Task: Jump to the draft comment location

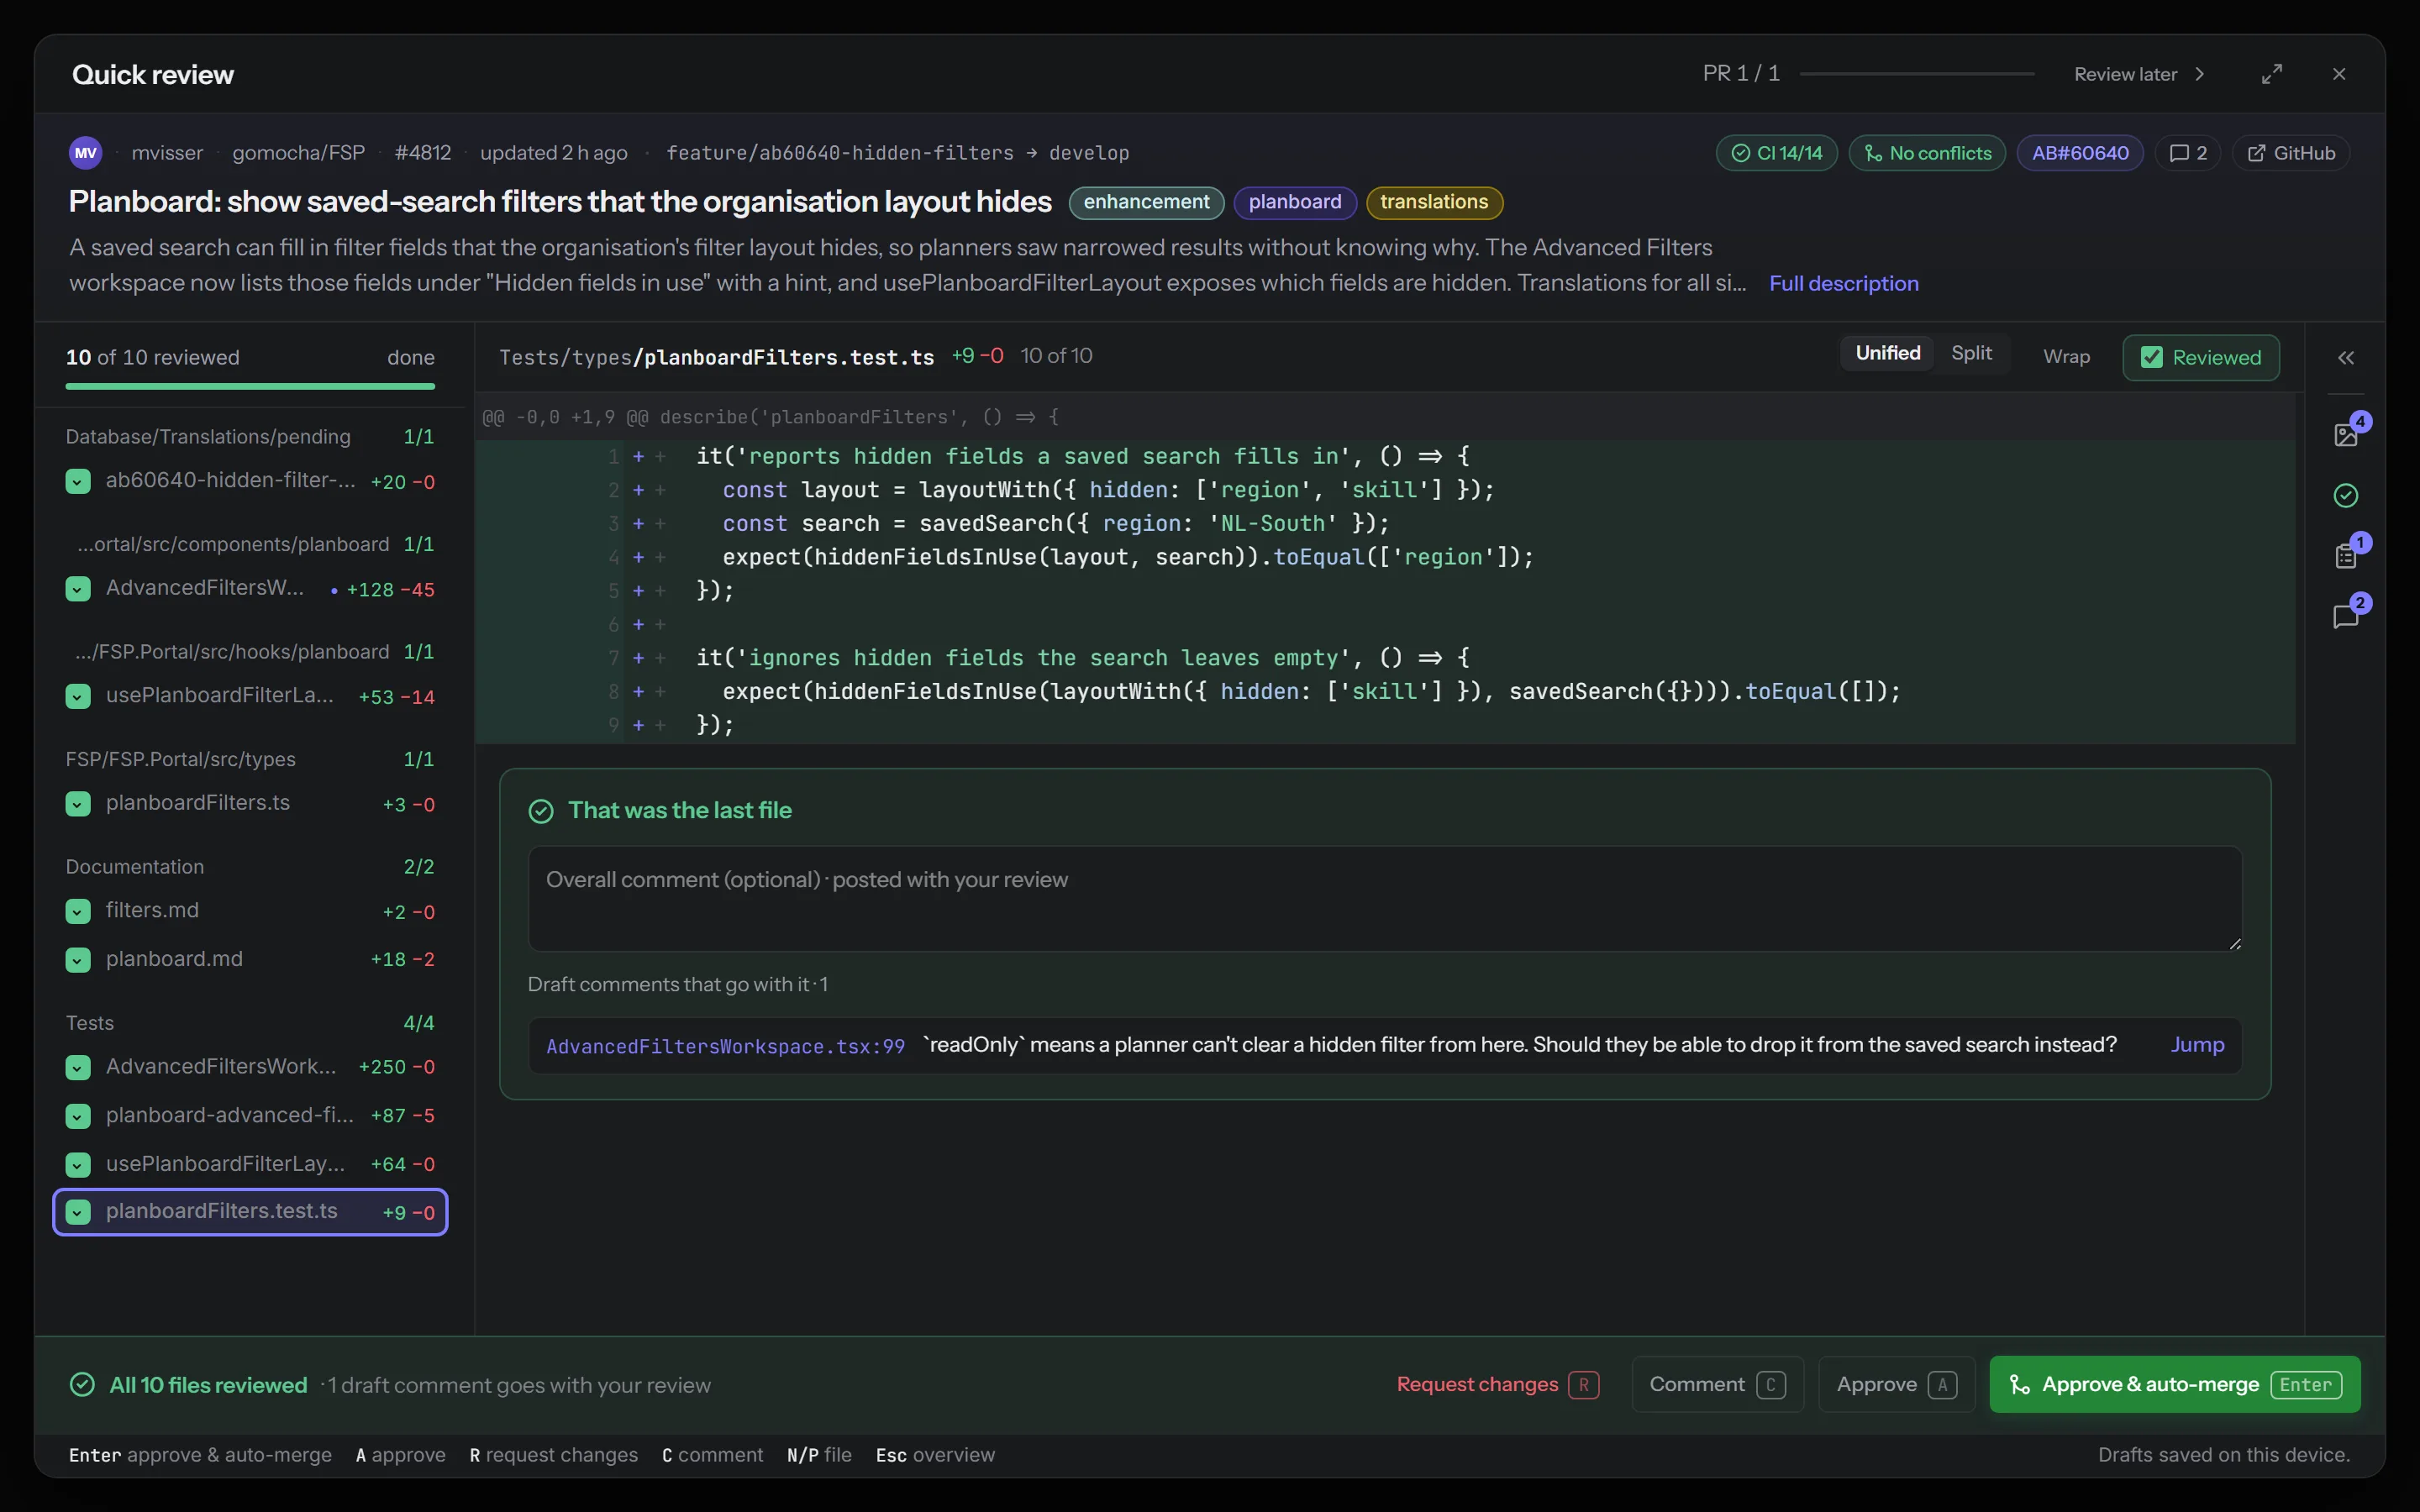Action: (x=2197, y=1044)
